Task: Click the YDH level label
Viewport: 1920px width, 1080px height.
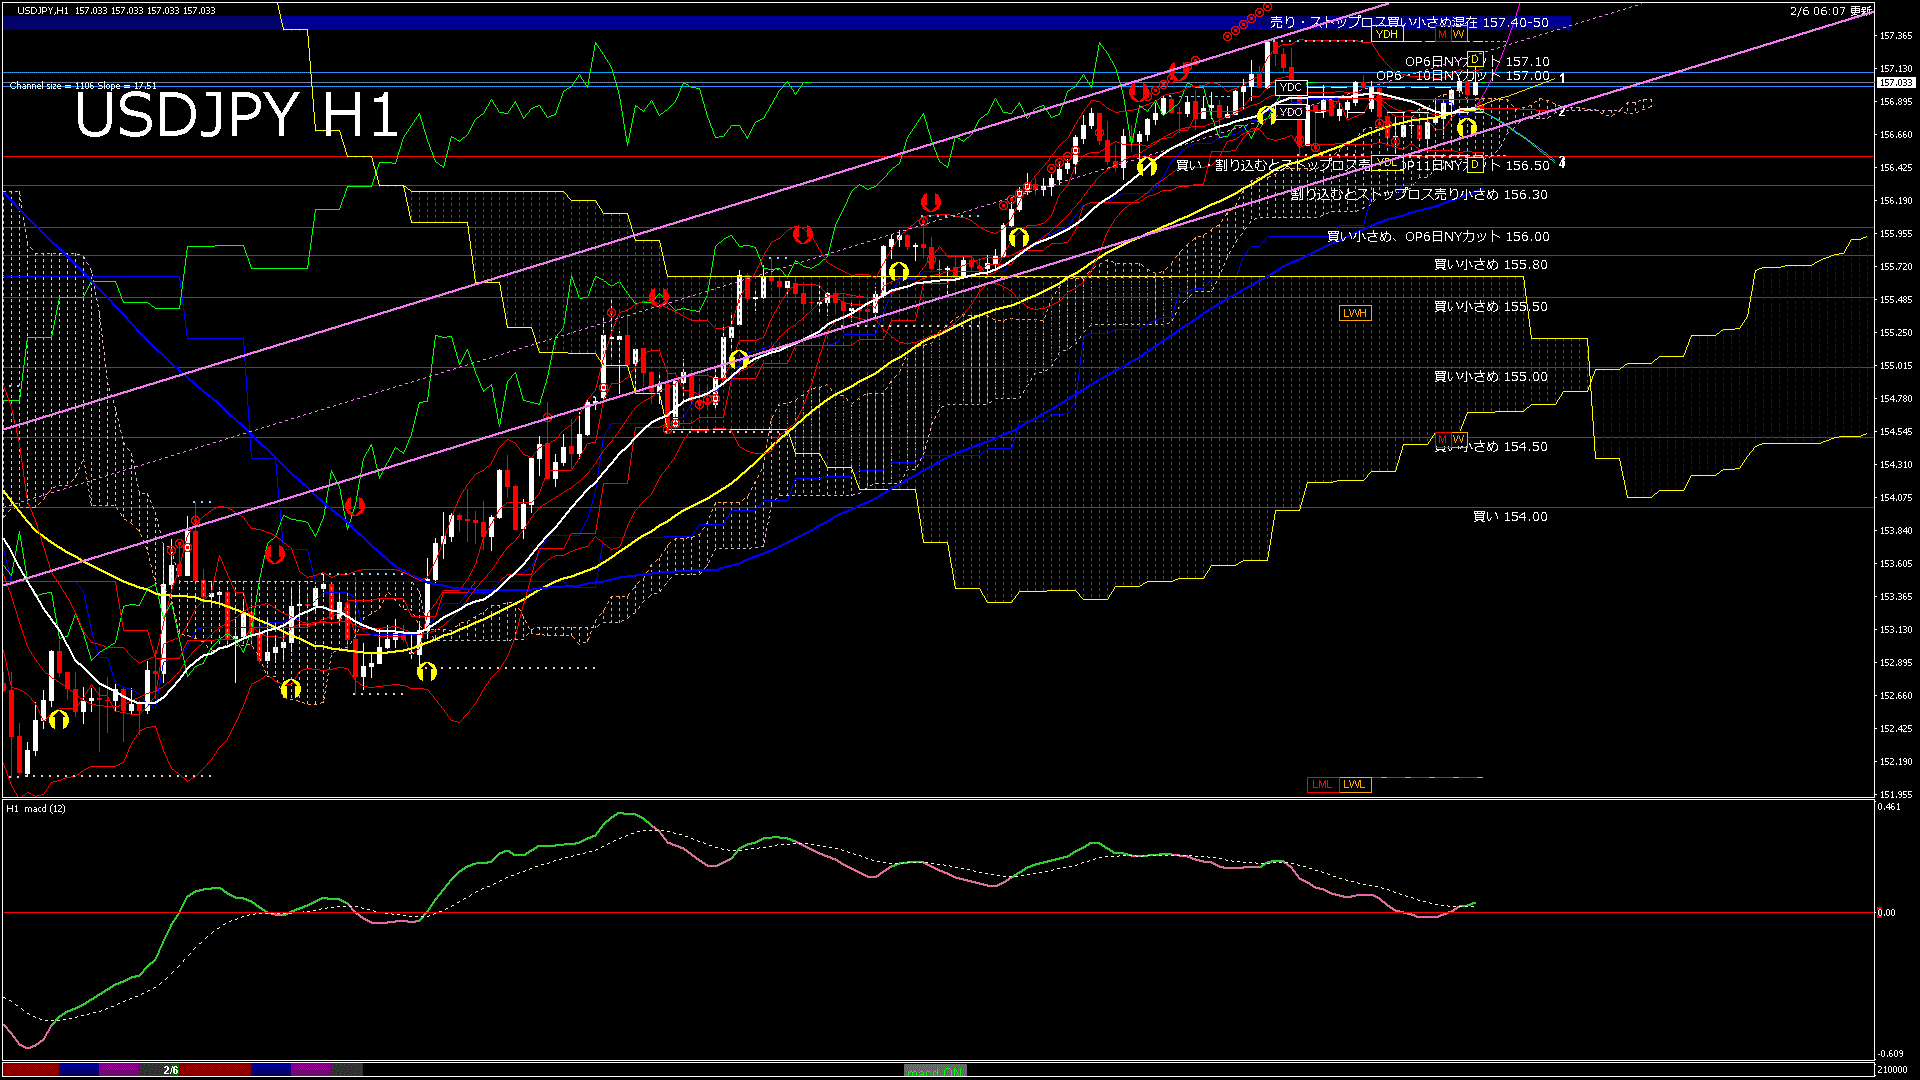Action: click(x=1386, y=34)
